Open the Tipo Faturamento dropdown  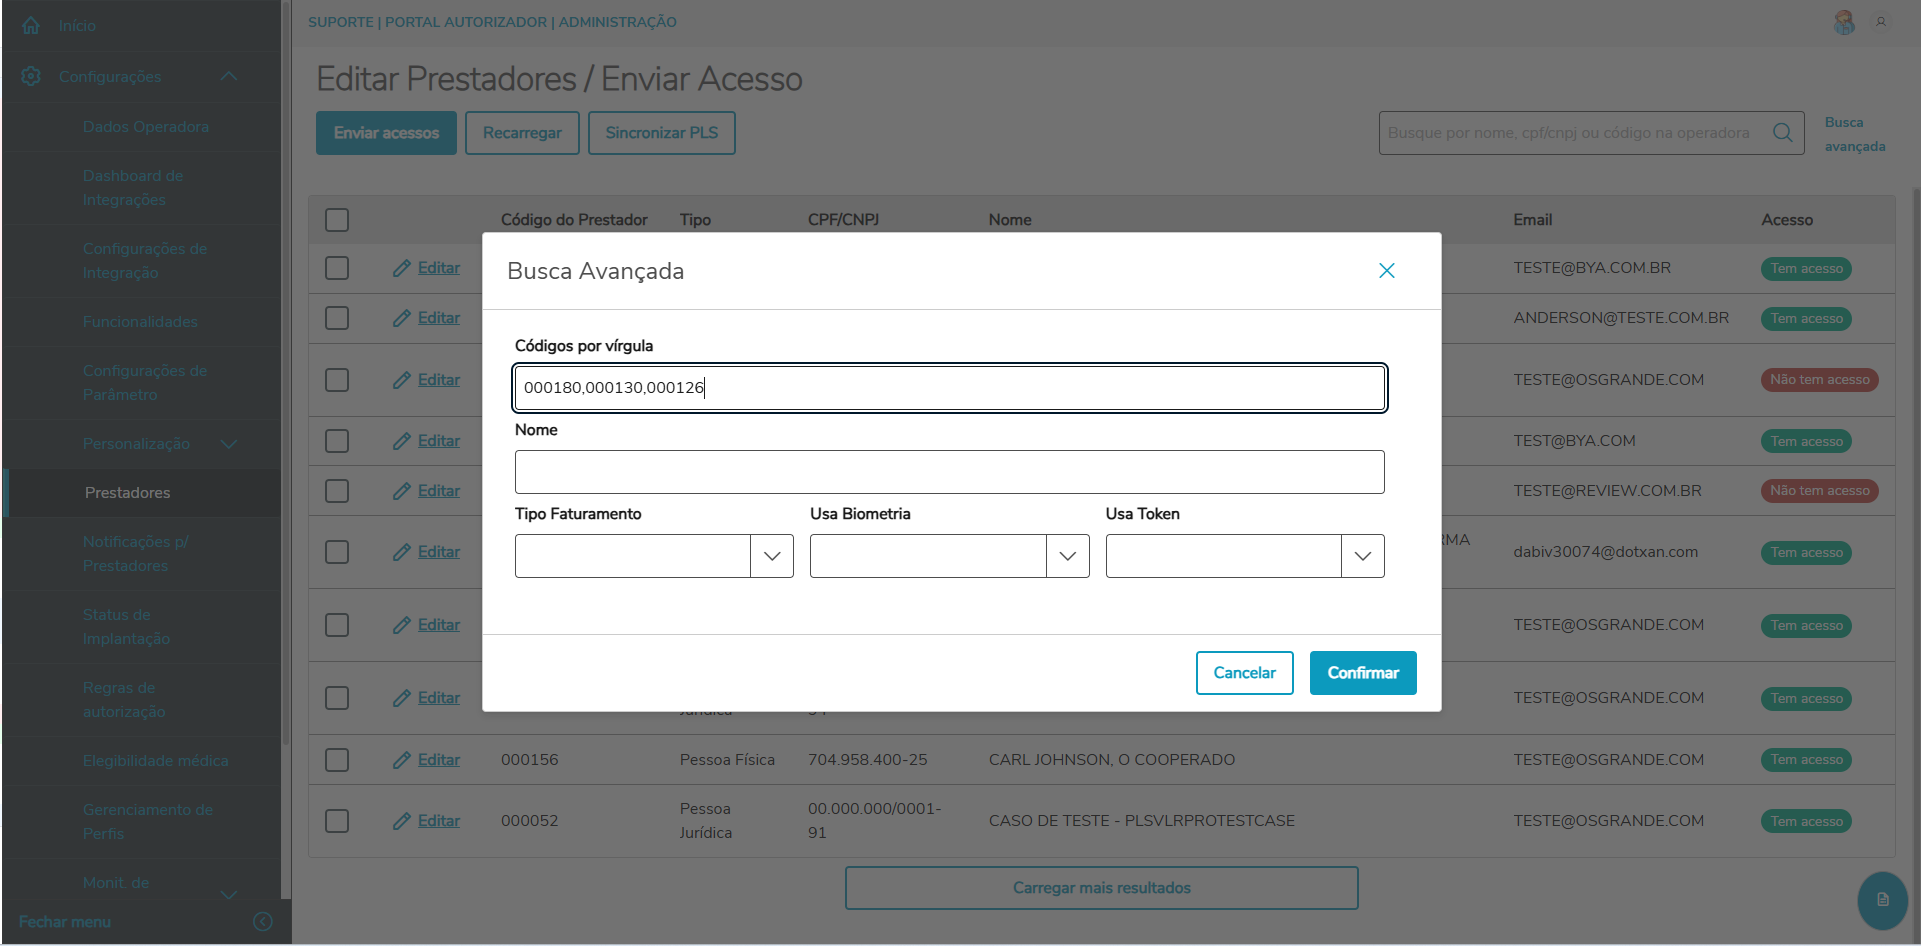[x=771, y=556]
